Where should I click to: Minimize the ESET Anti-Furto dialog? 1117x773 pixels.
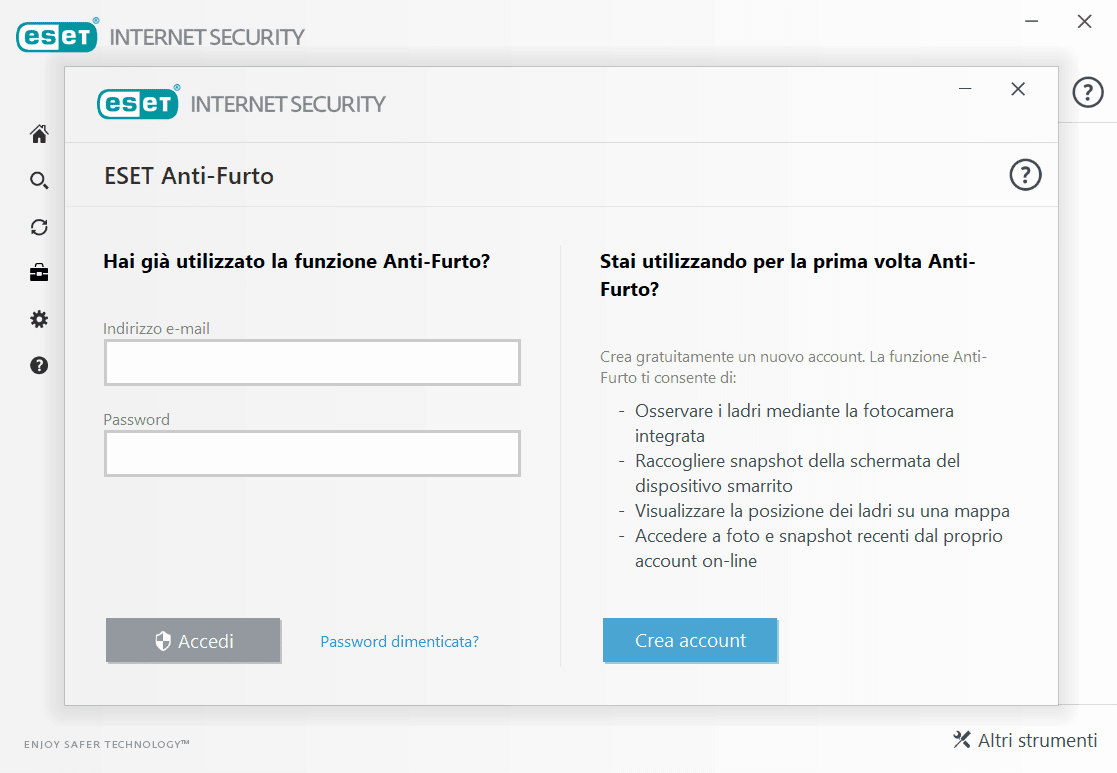(x=965, y=89)
